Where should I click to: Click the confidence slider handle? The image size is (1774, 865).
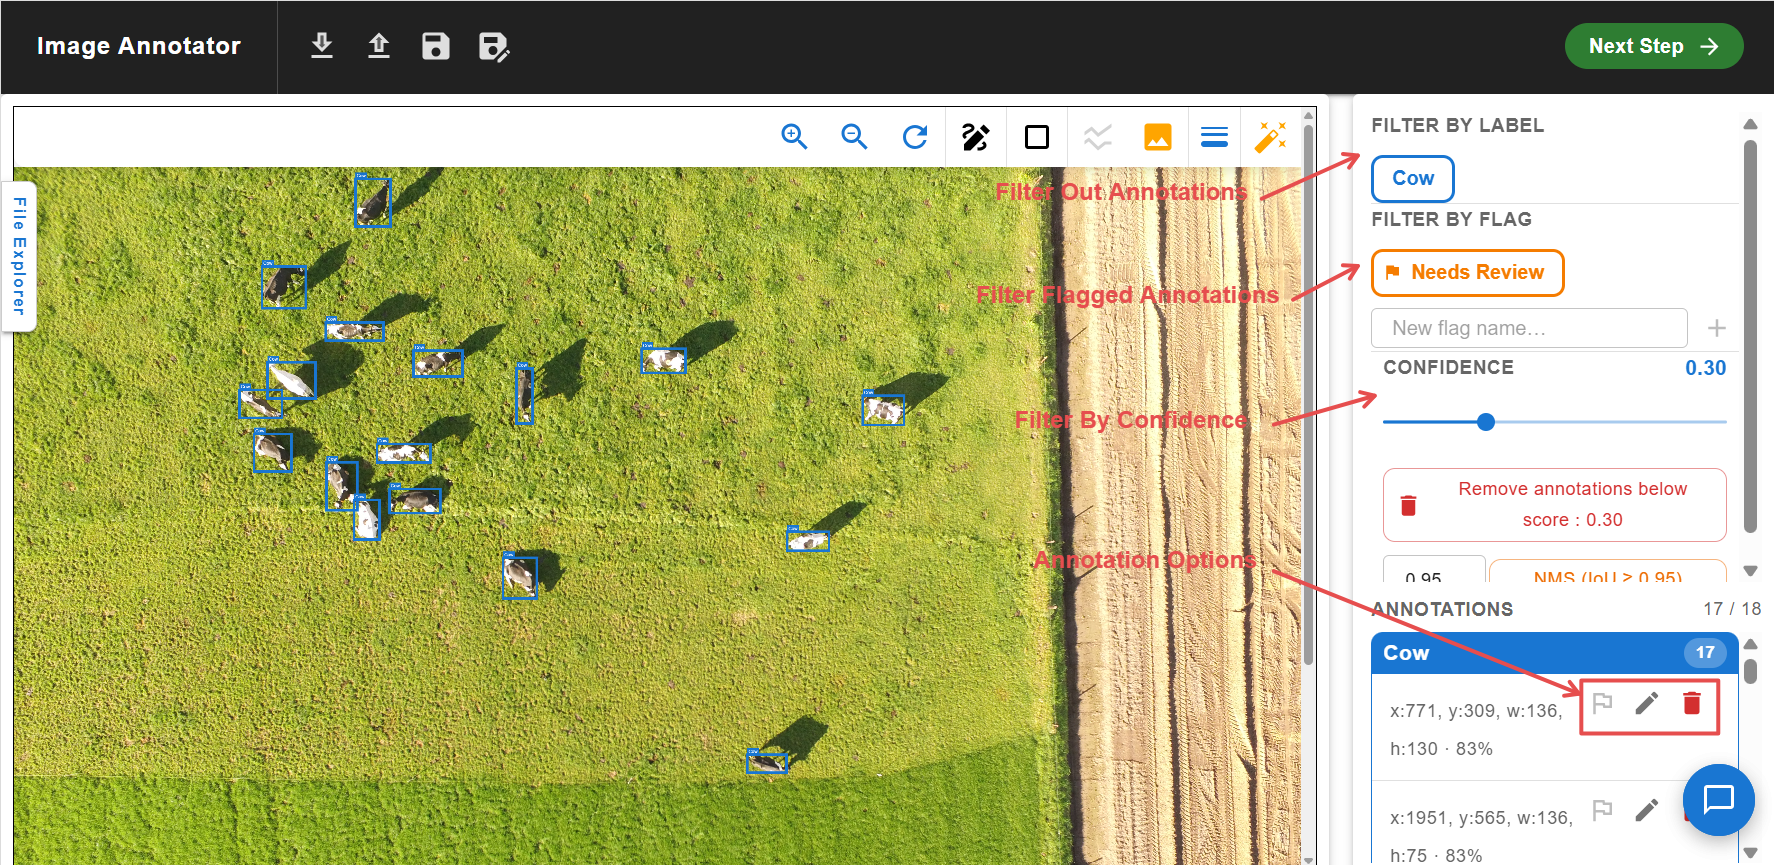click(1486, 422)
